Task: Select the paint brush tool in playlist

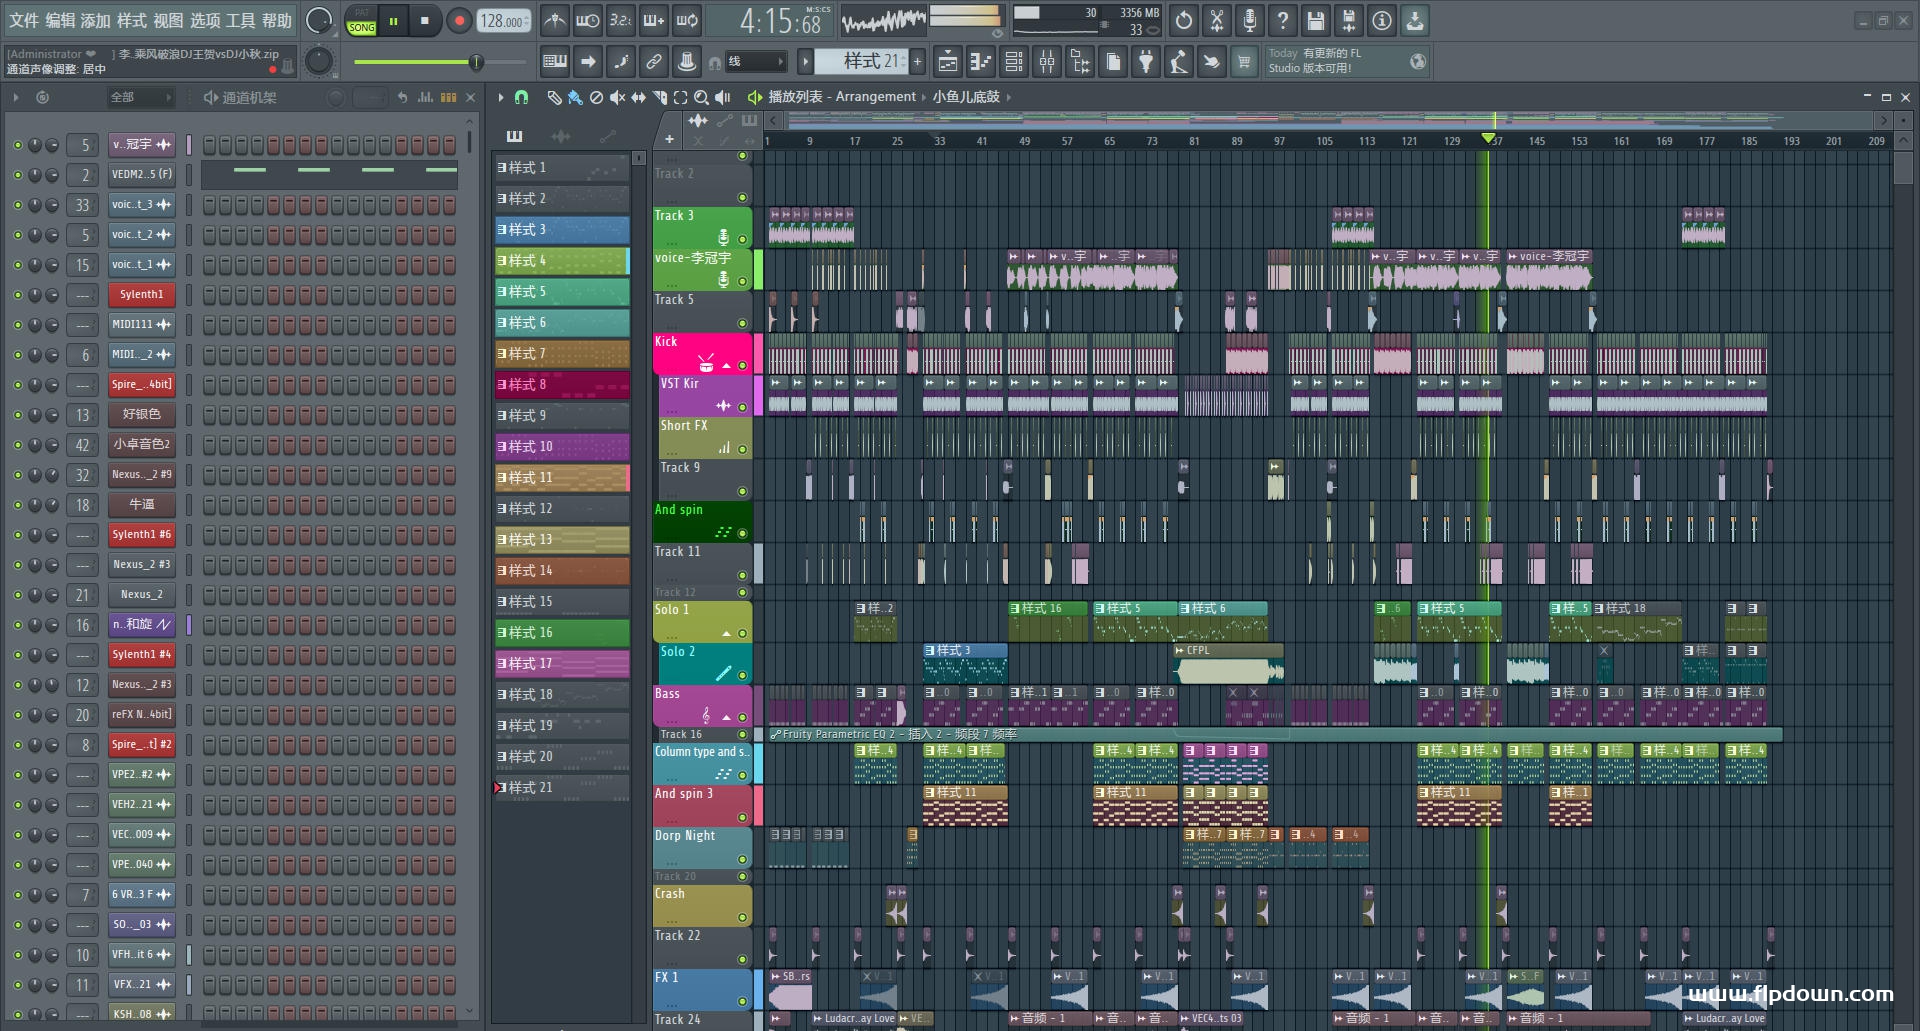Action: click(x=574, y=97)
